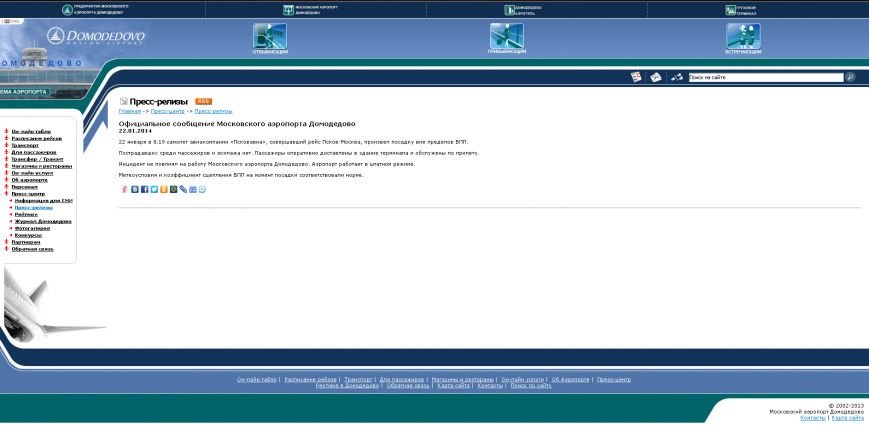Open the top-bar cargo terminal link
The image size is (869, 431).
[740, 10]
